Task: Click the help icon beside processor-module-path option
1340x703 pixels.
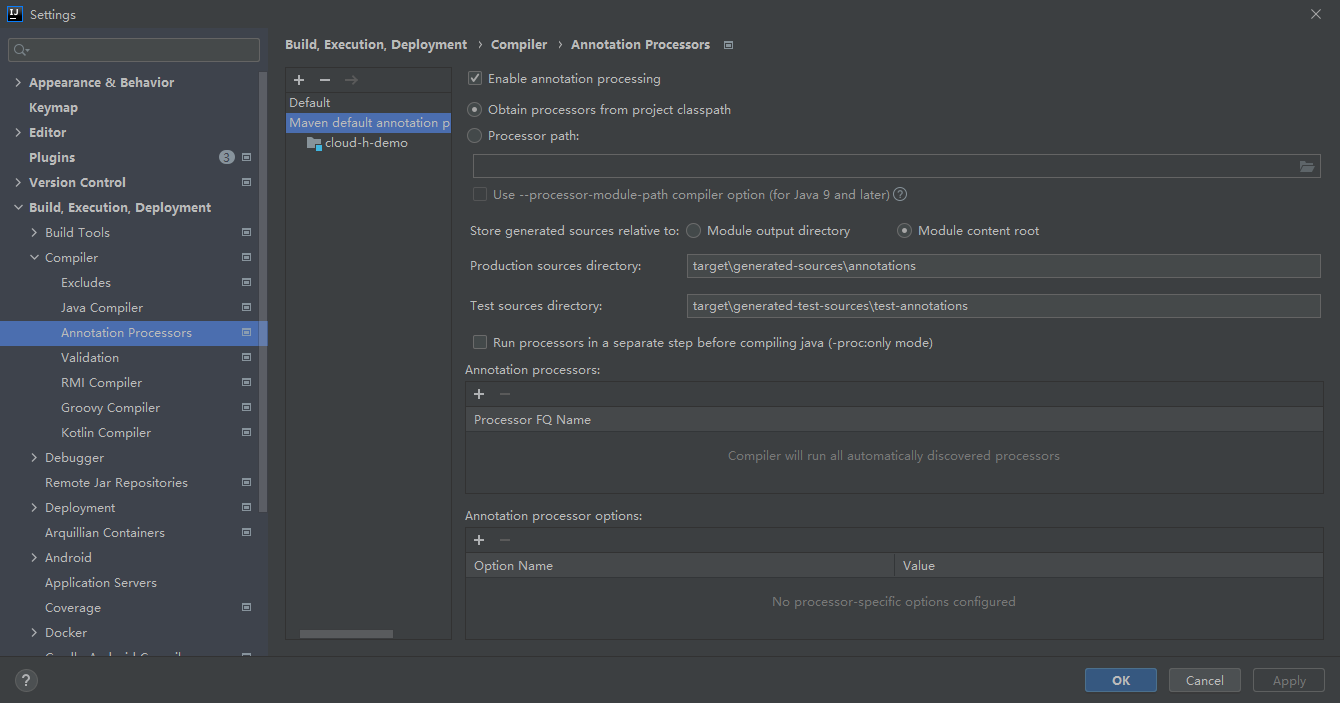Action: point(900,195)
